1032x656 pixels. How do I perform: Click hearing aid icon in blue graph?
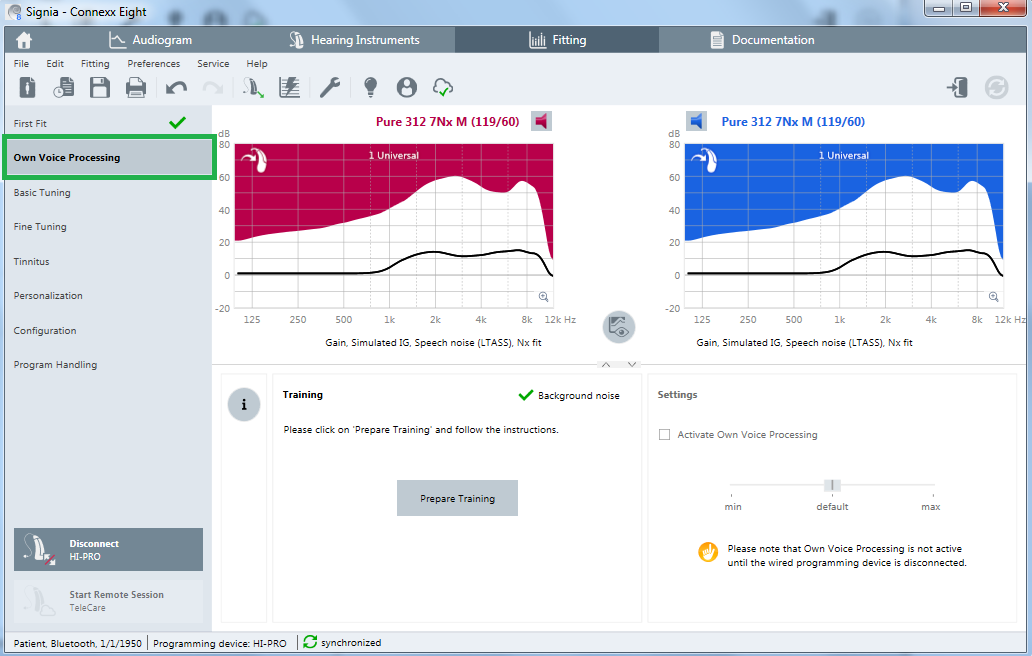[x=705, y=160]
